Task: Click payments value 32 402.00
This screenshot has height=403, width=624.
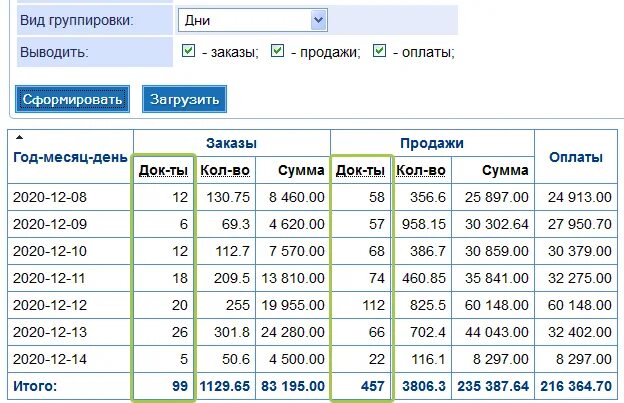Action: pos(580,332)
